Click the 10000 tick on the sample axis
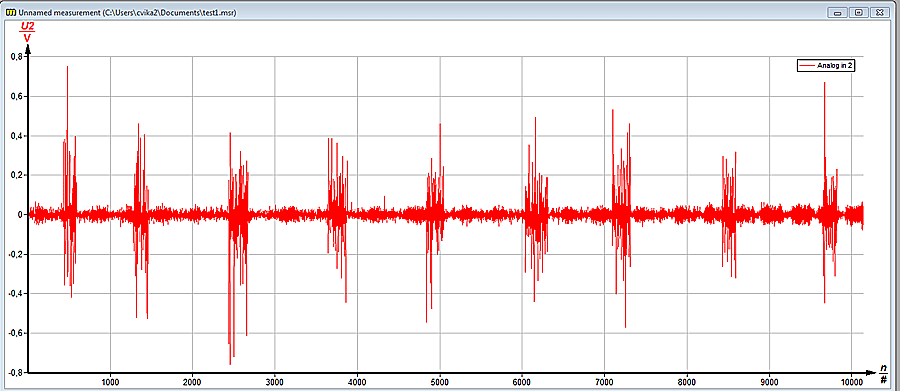The width and height of the screenshot is (900, 391). (851, 382)
